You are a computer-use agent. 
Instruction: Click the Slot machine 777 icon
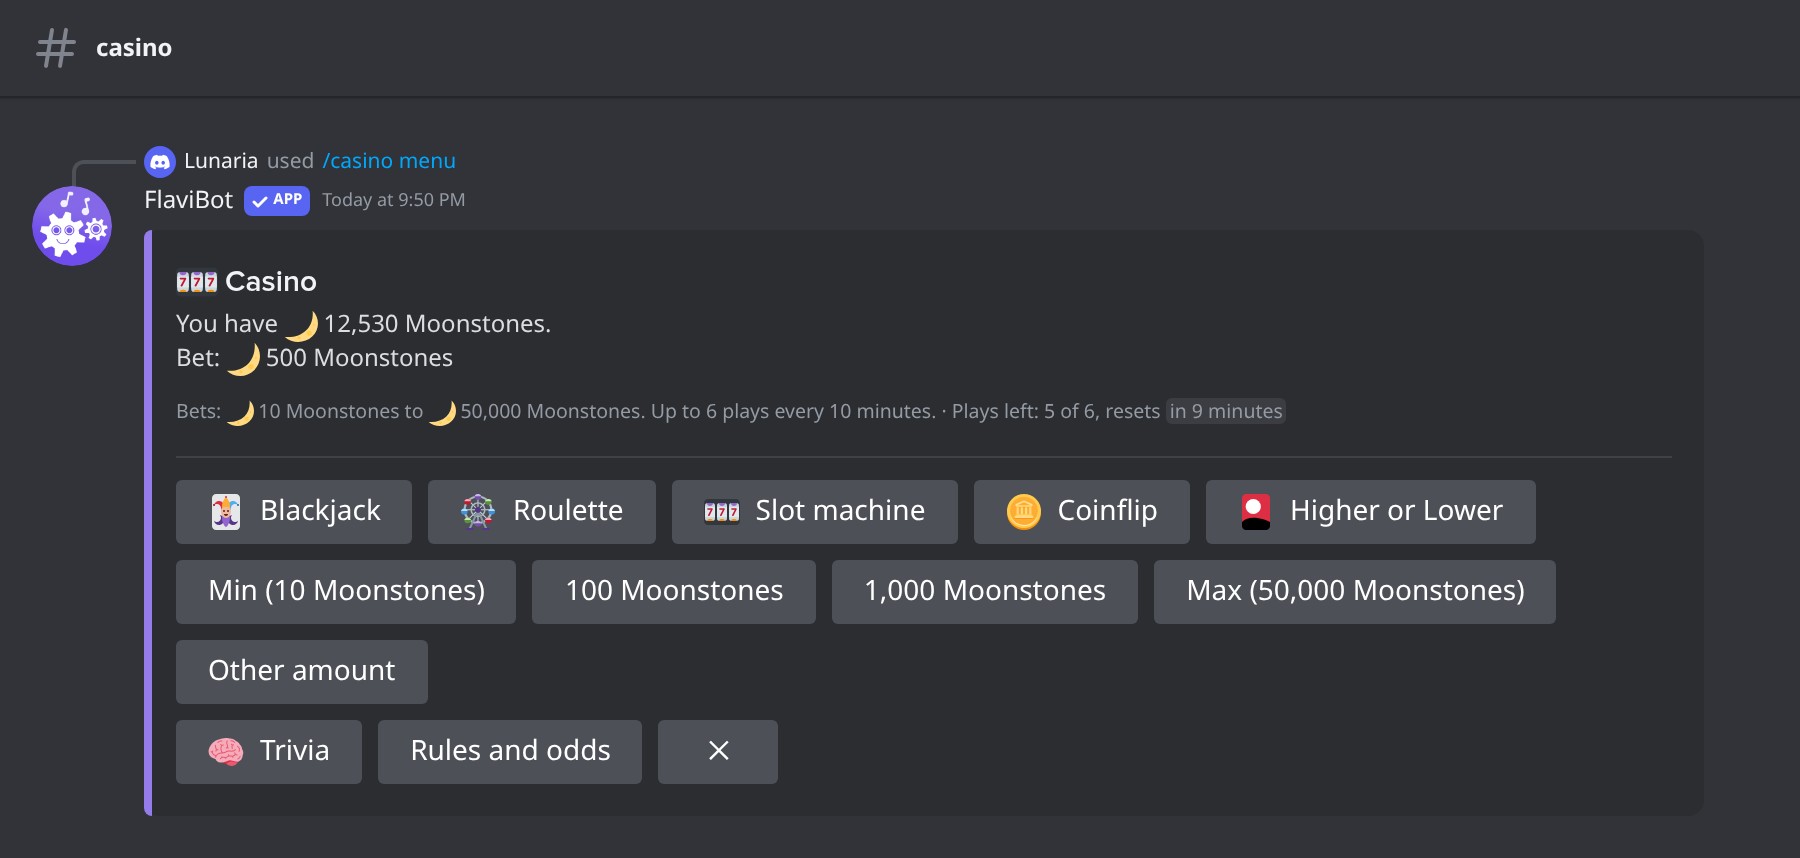722,512
